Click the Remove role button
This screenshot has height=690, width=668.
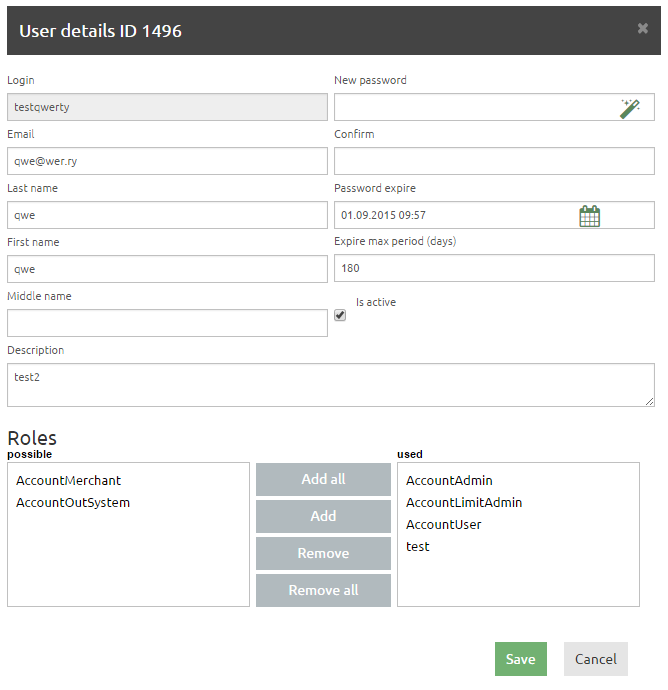(323, 553)
